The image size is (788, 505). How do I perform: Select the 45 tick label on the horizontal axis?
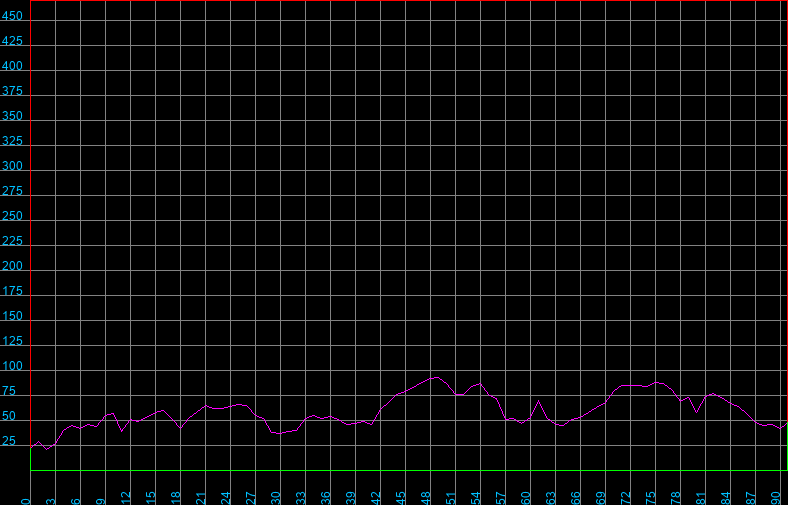click(401, 498)
